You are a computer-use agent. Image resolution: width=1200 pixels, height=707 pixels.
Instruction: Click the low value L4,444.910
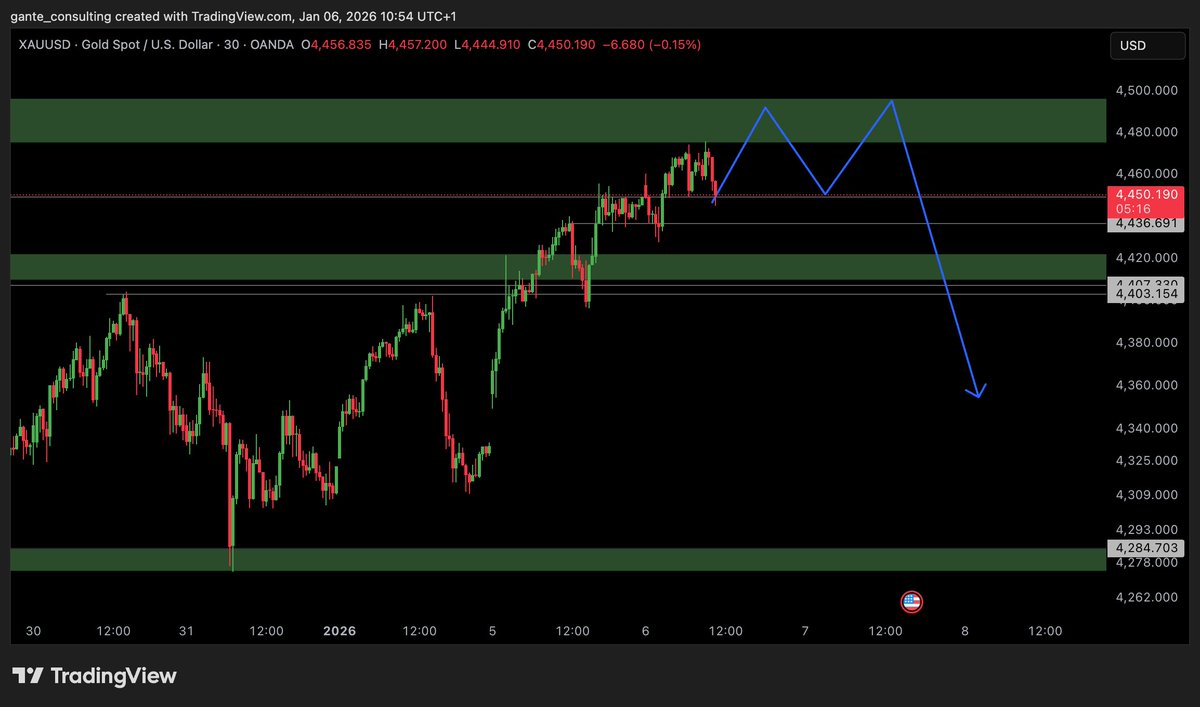click(x=487, y=45)
